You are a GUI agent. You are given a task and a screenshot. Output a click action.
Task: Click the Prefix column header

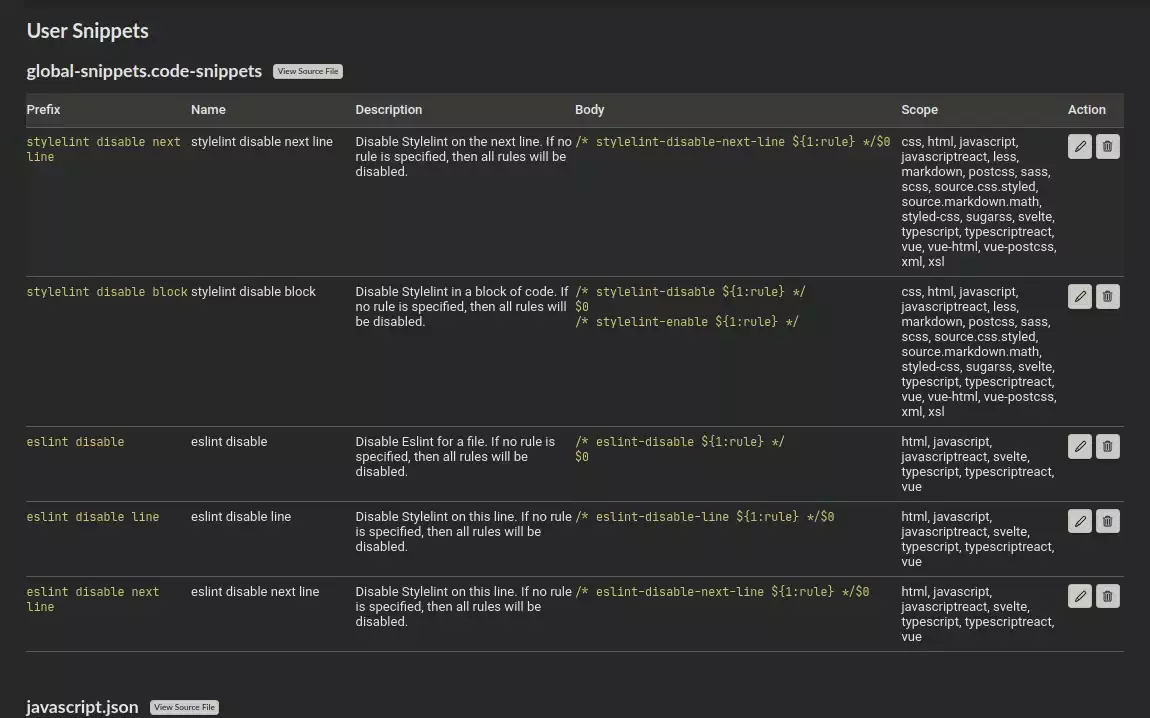click(x=43, y=109)
